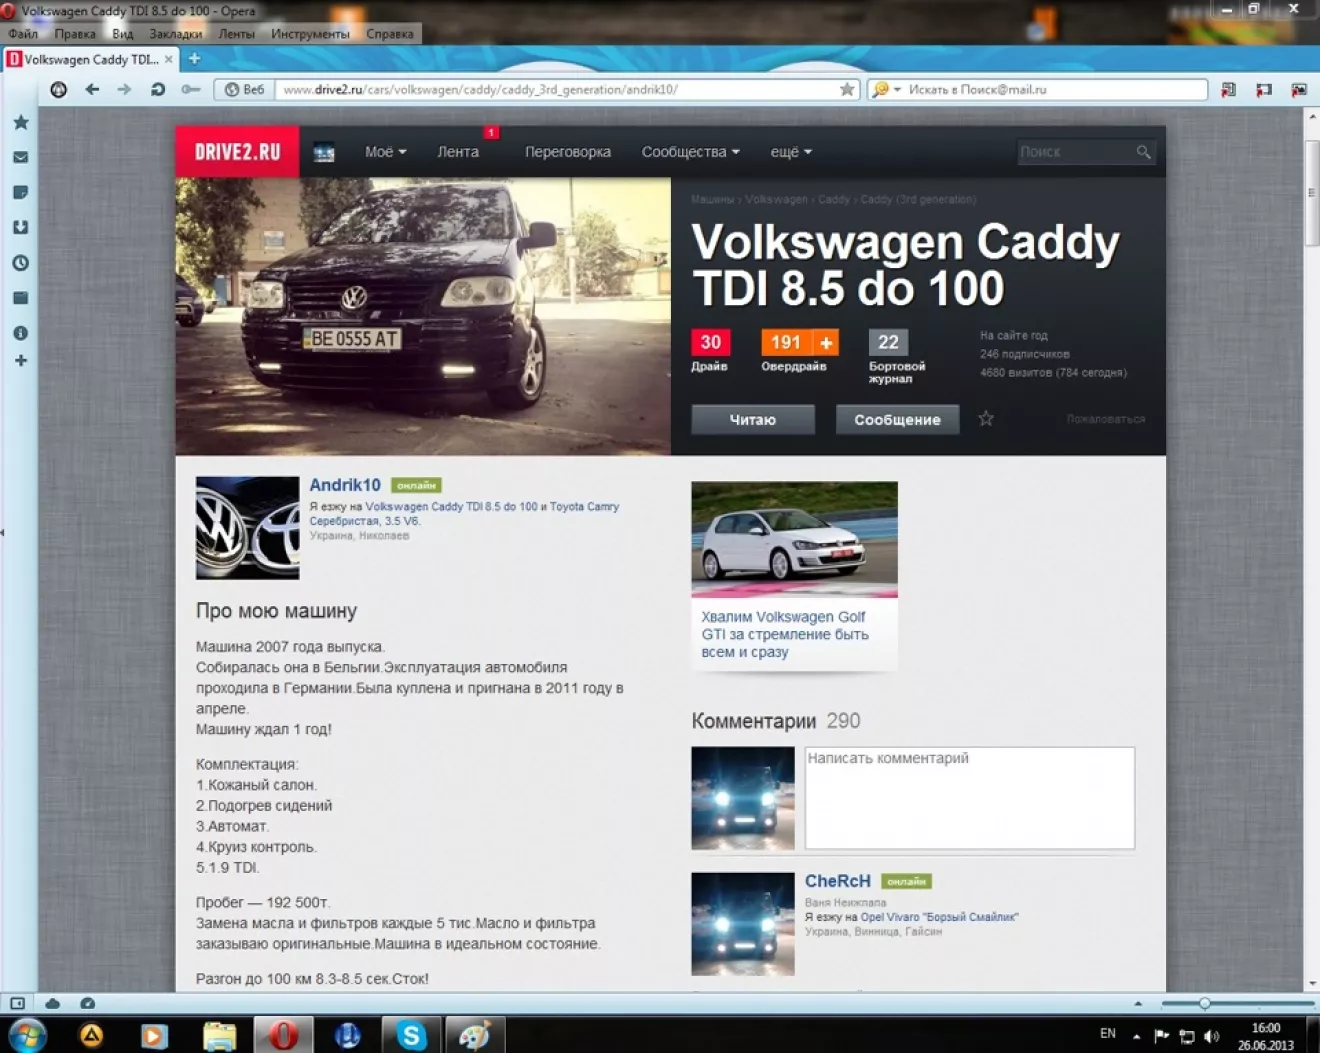Image resolution: width=1320 pixels, height=1053 pixels.
Task: Open the Инструменты menu
Action: [x=310, y=33]
